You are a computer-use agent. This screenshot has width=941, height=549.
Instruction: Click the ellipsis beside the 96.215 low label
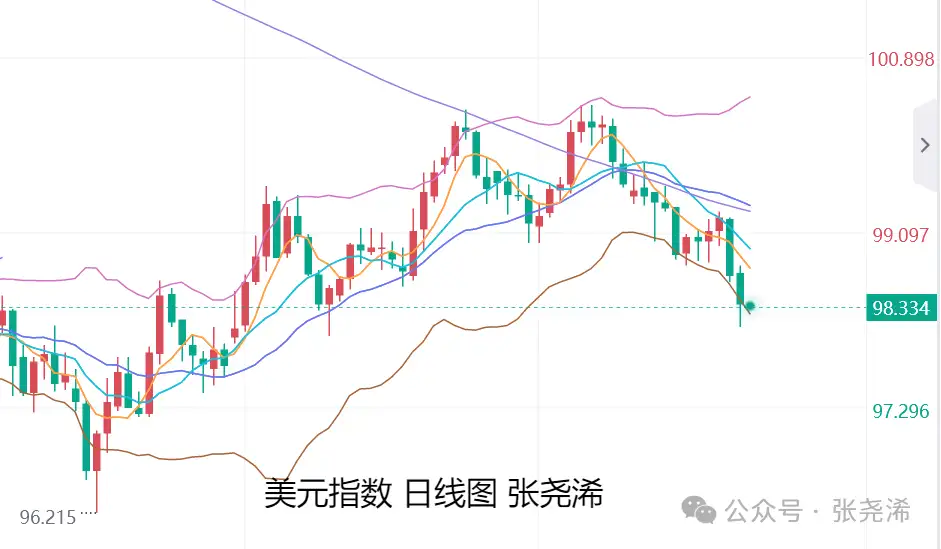88,514
